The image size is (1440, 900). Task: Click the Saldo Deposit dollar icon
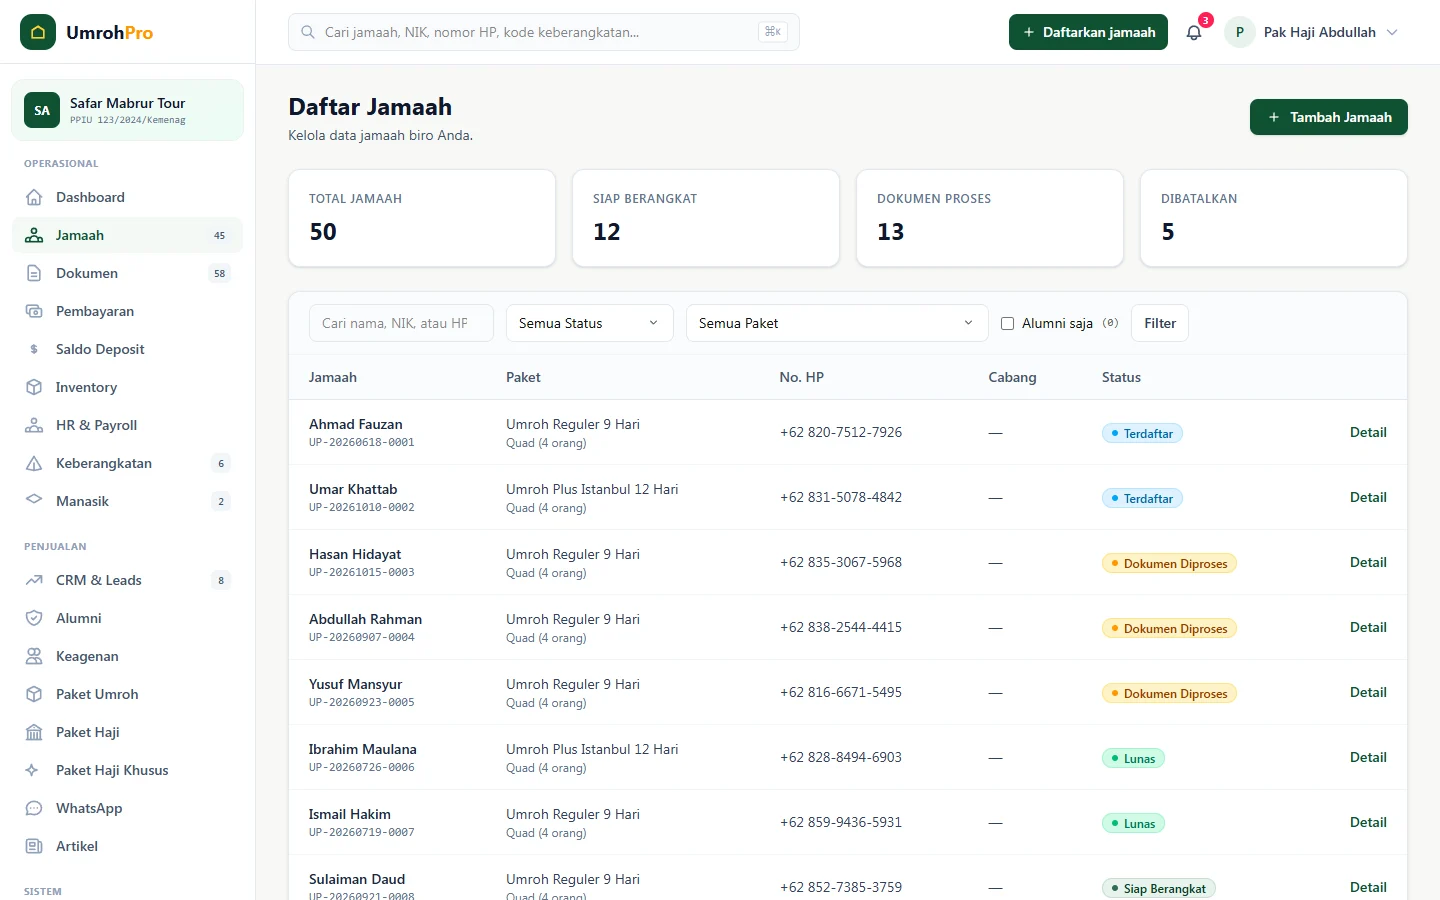(34, 349)
